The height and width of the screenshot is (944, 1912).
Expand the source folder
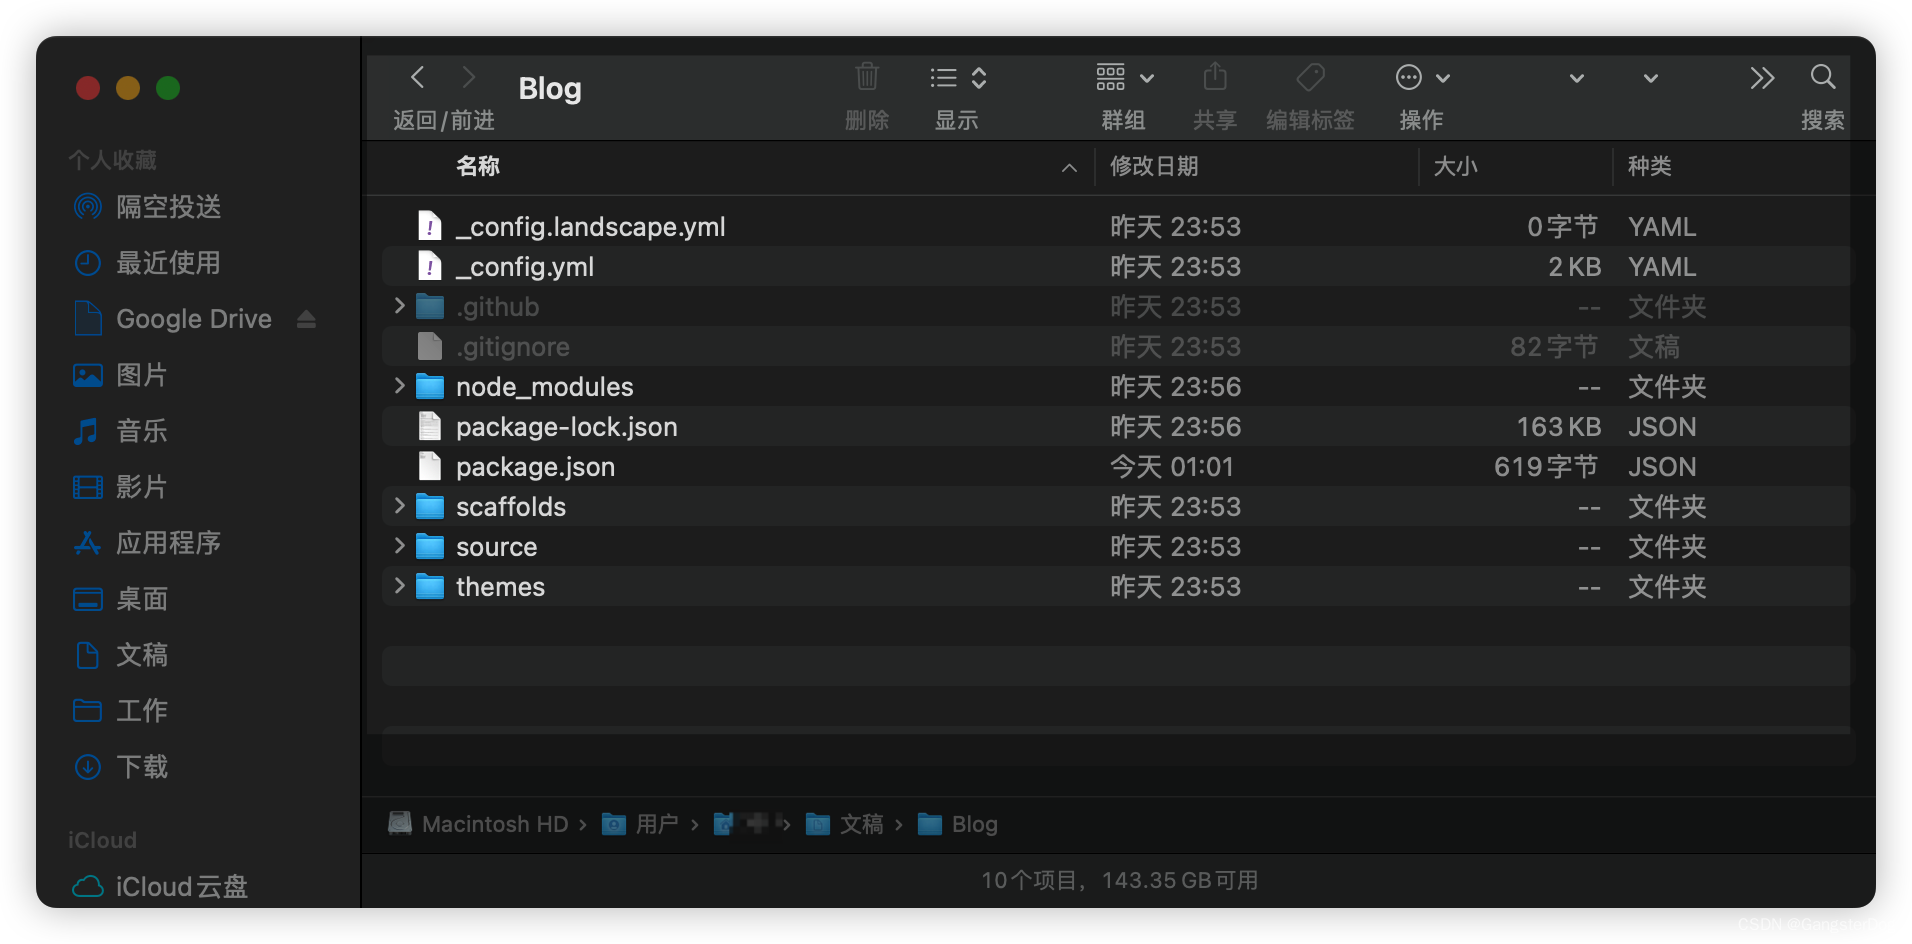coord(399,546)
